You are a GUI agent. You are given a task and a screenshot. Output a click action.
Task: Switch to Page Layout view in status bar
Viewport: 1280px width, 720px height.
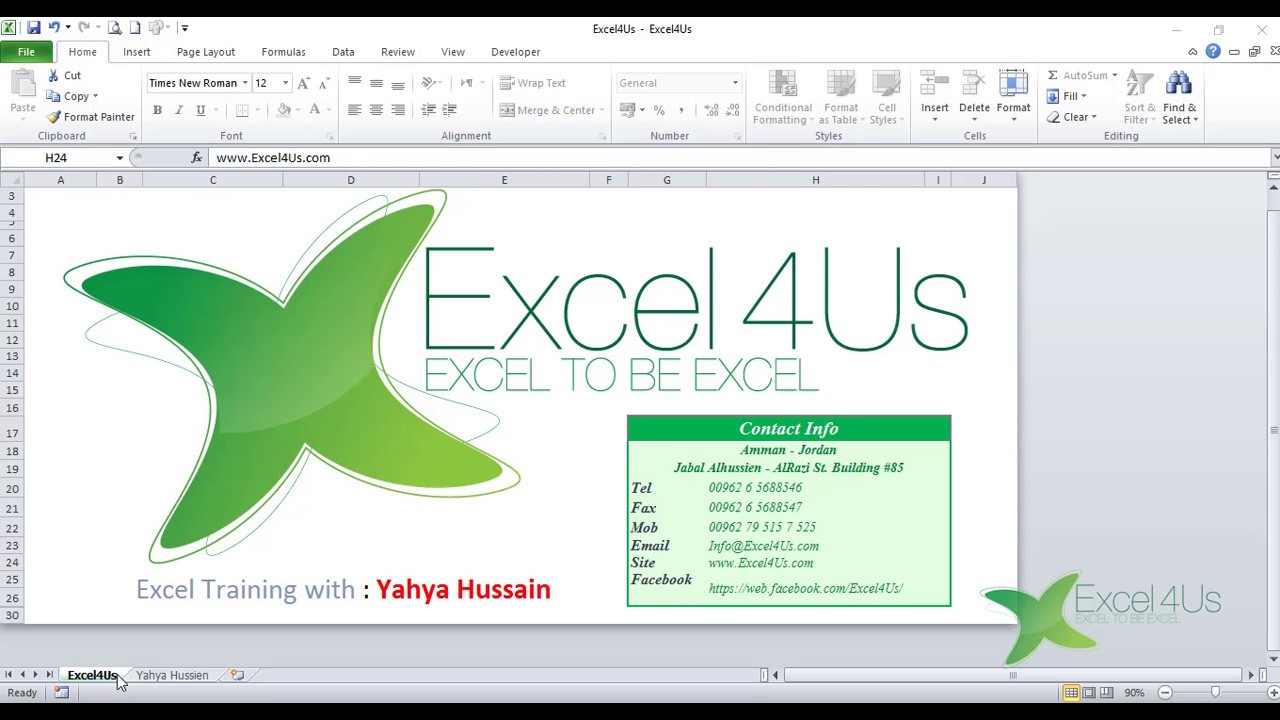[x=1089, y=692]
